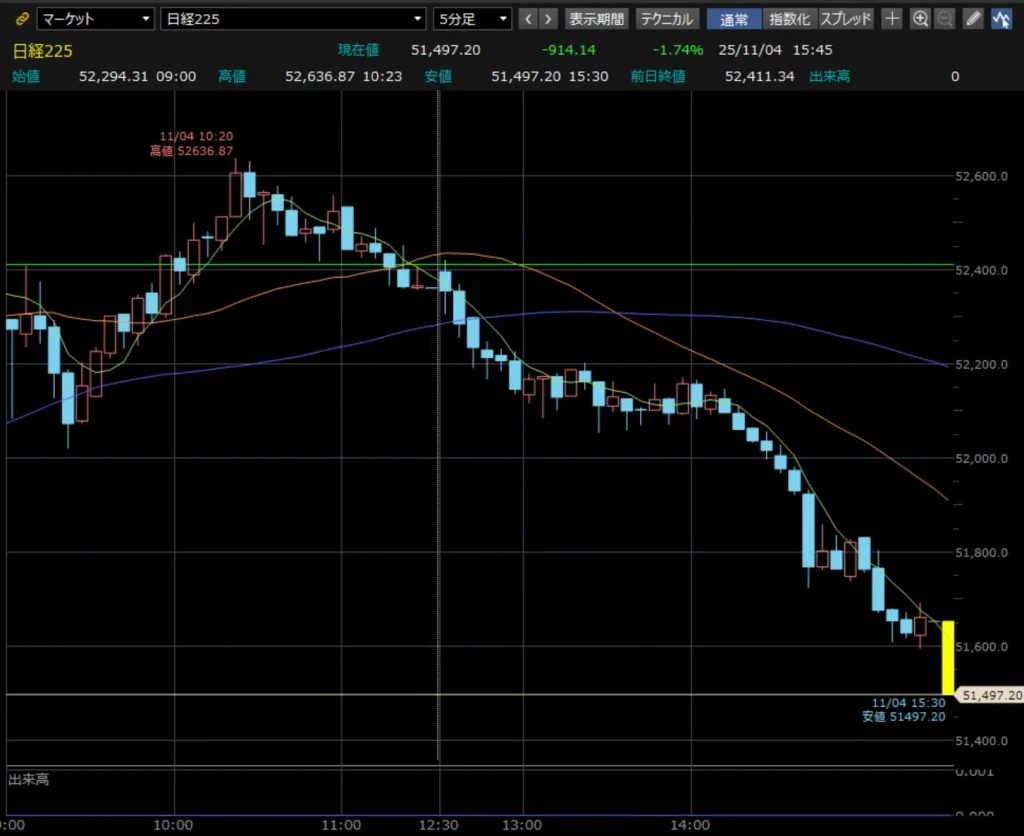Viewport: 1024px width, 836px height.
Task: Go to previous period with left arrow
Action: [x=529, y=19]
